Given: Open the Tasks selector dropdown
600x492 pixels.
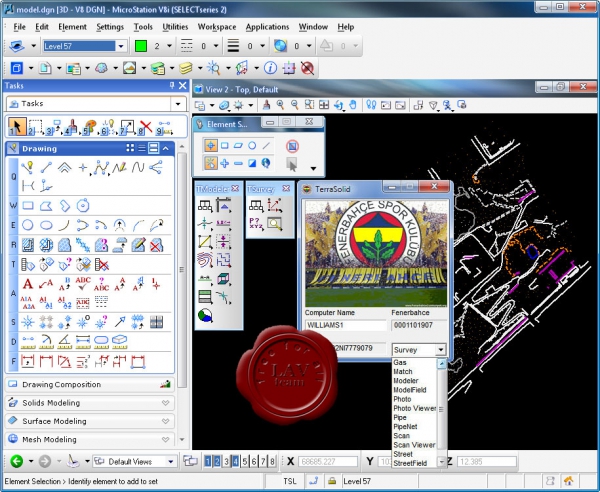Looking at the screenshot, I should click(178, 104).
